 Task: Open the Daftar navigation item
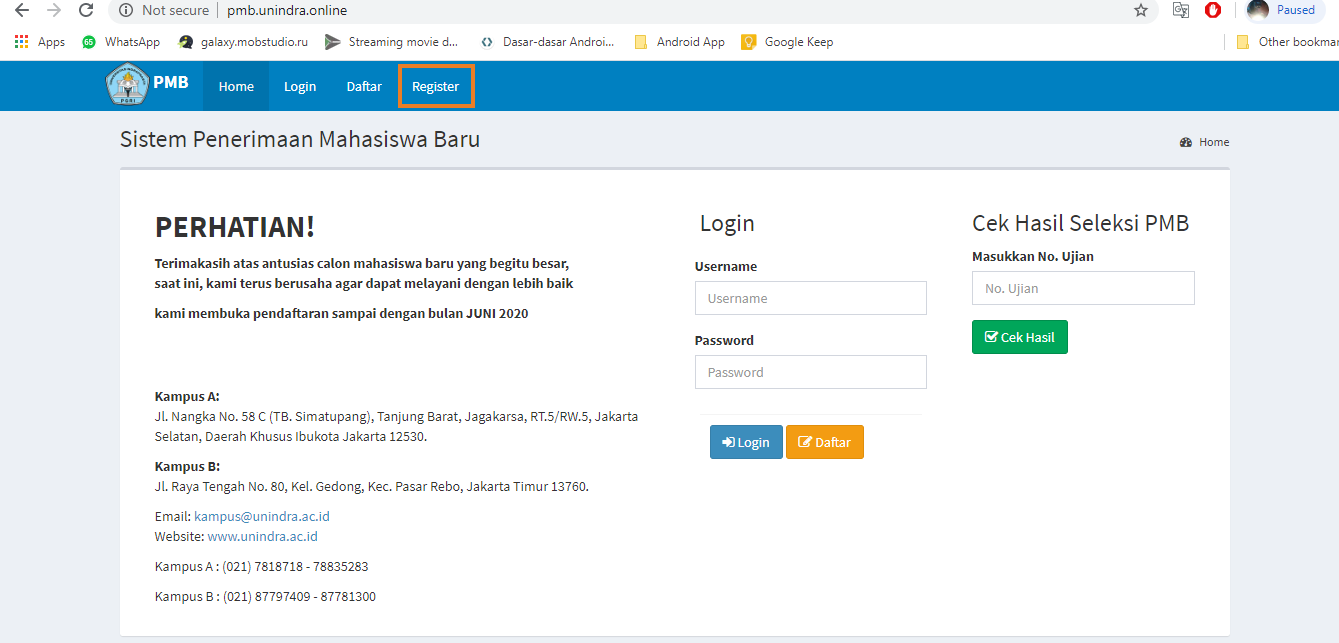[x=363, y=86]
